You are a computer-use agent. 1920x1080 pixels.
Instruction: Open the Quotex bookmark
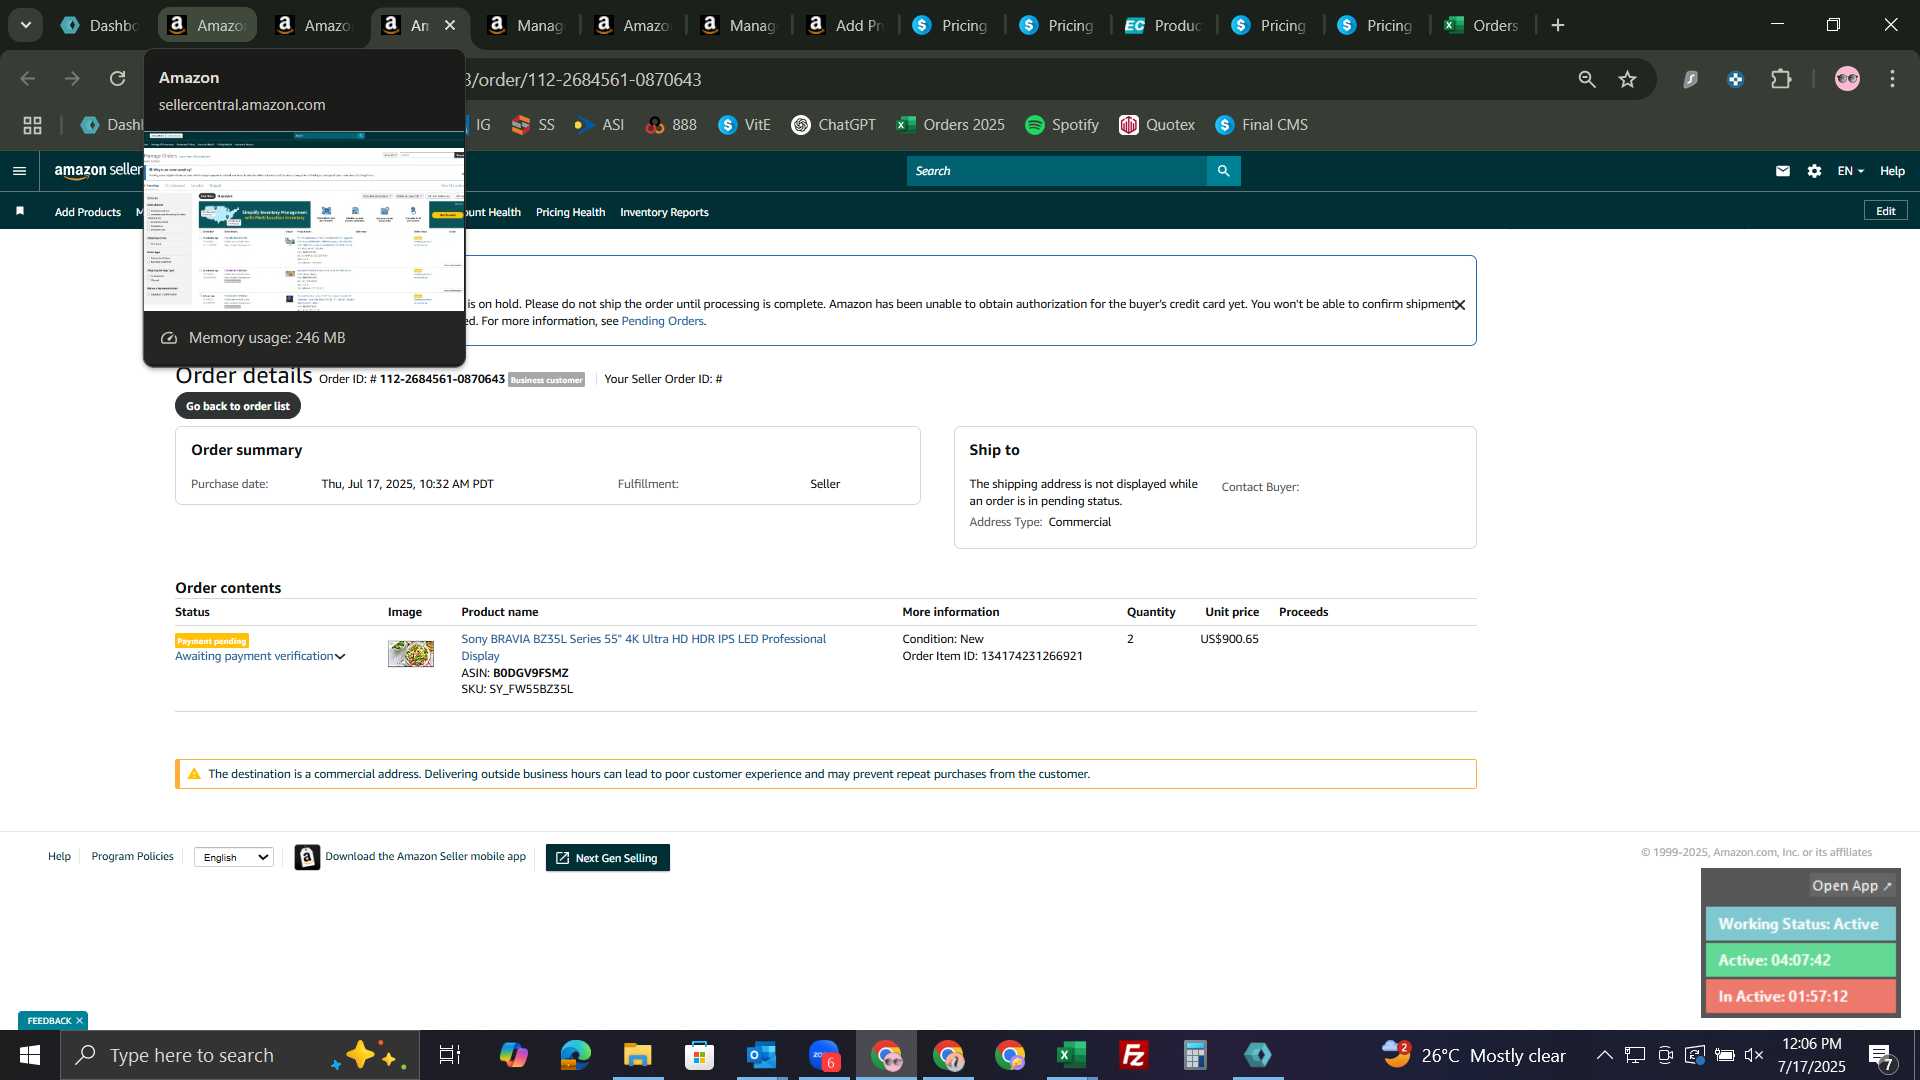pyautogui.click(x=1157, y=125)
